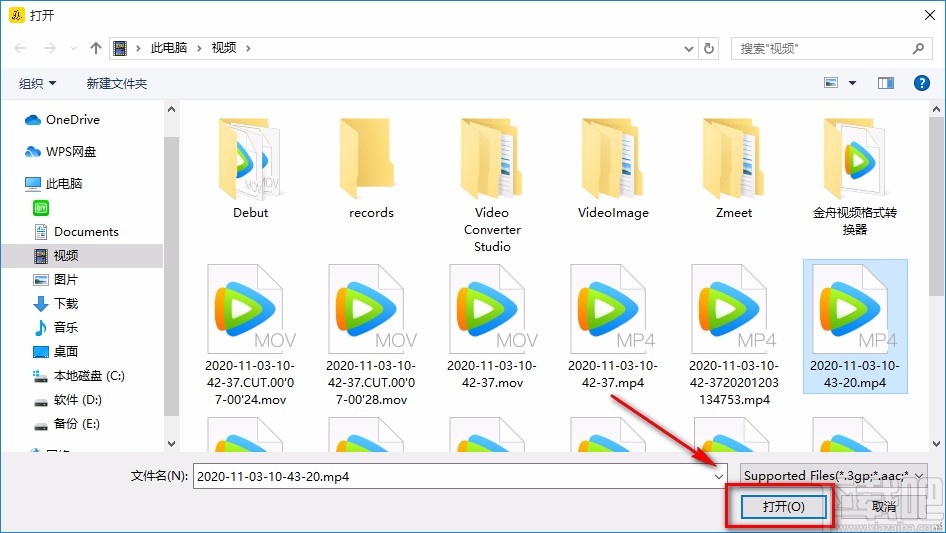Select the Video Converter Studio folder
946x533 pixels.
click(x=492, y=185)
